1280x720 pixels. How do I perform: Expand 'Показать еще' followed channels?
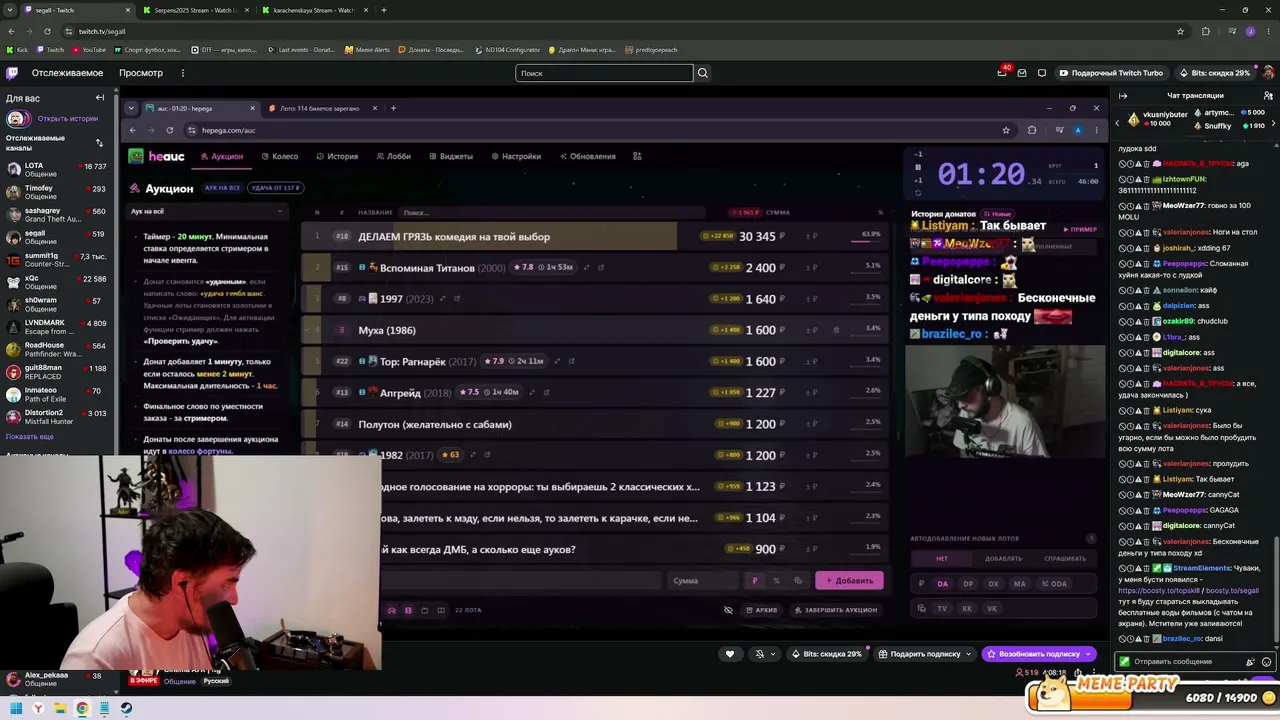[x=30, y=437]
